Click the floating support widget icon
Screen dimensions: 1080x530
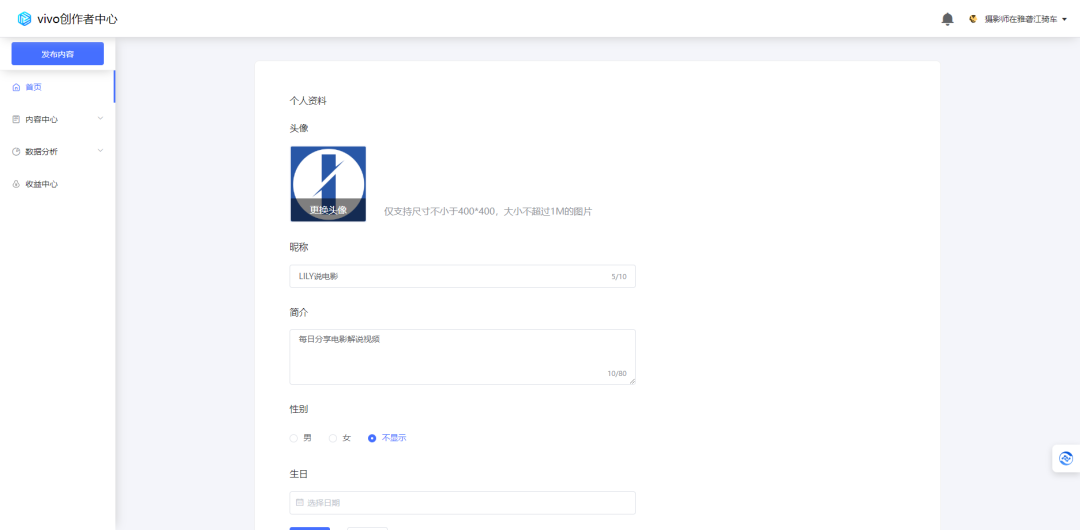tap(1066, 458)
